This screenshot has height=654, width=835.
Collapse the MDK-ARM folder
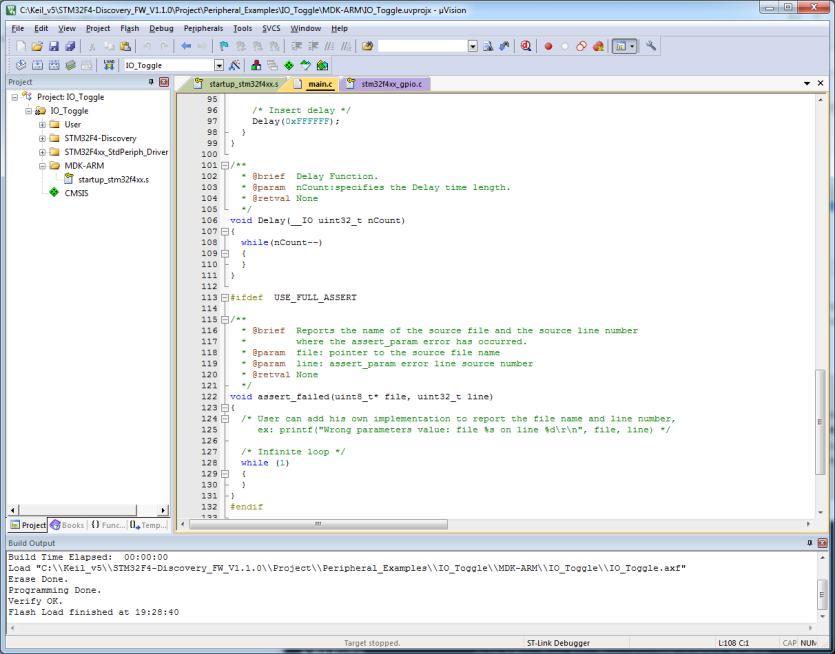pos(42,166)
